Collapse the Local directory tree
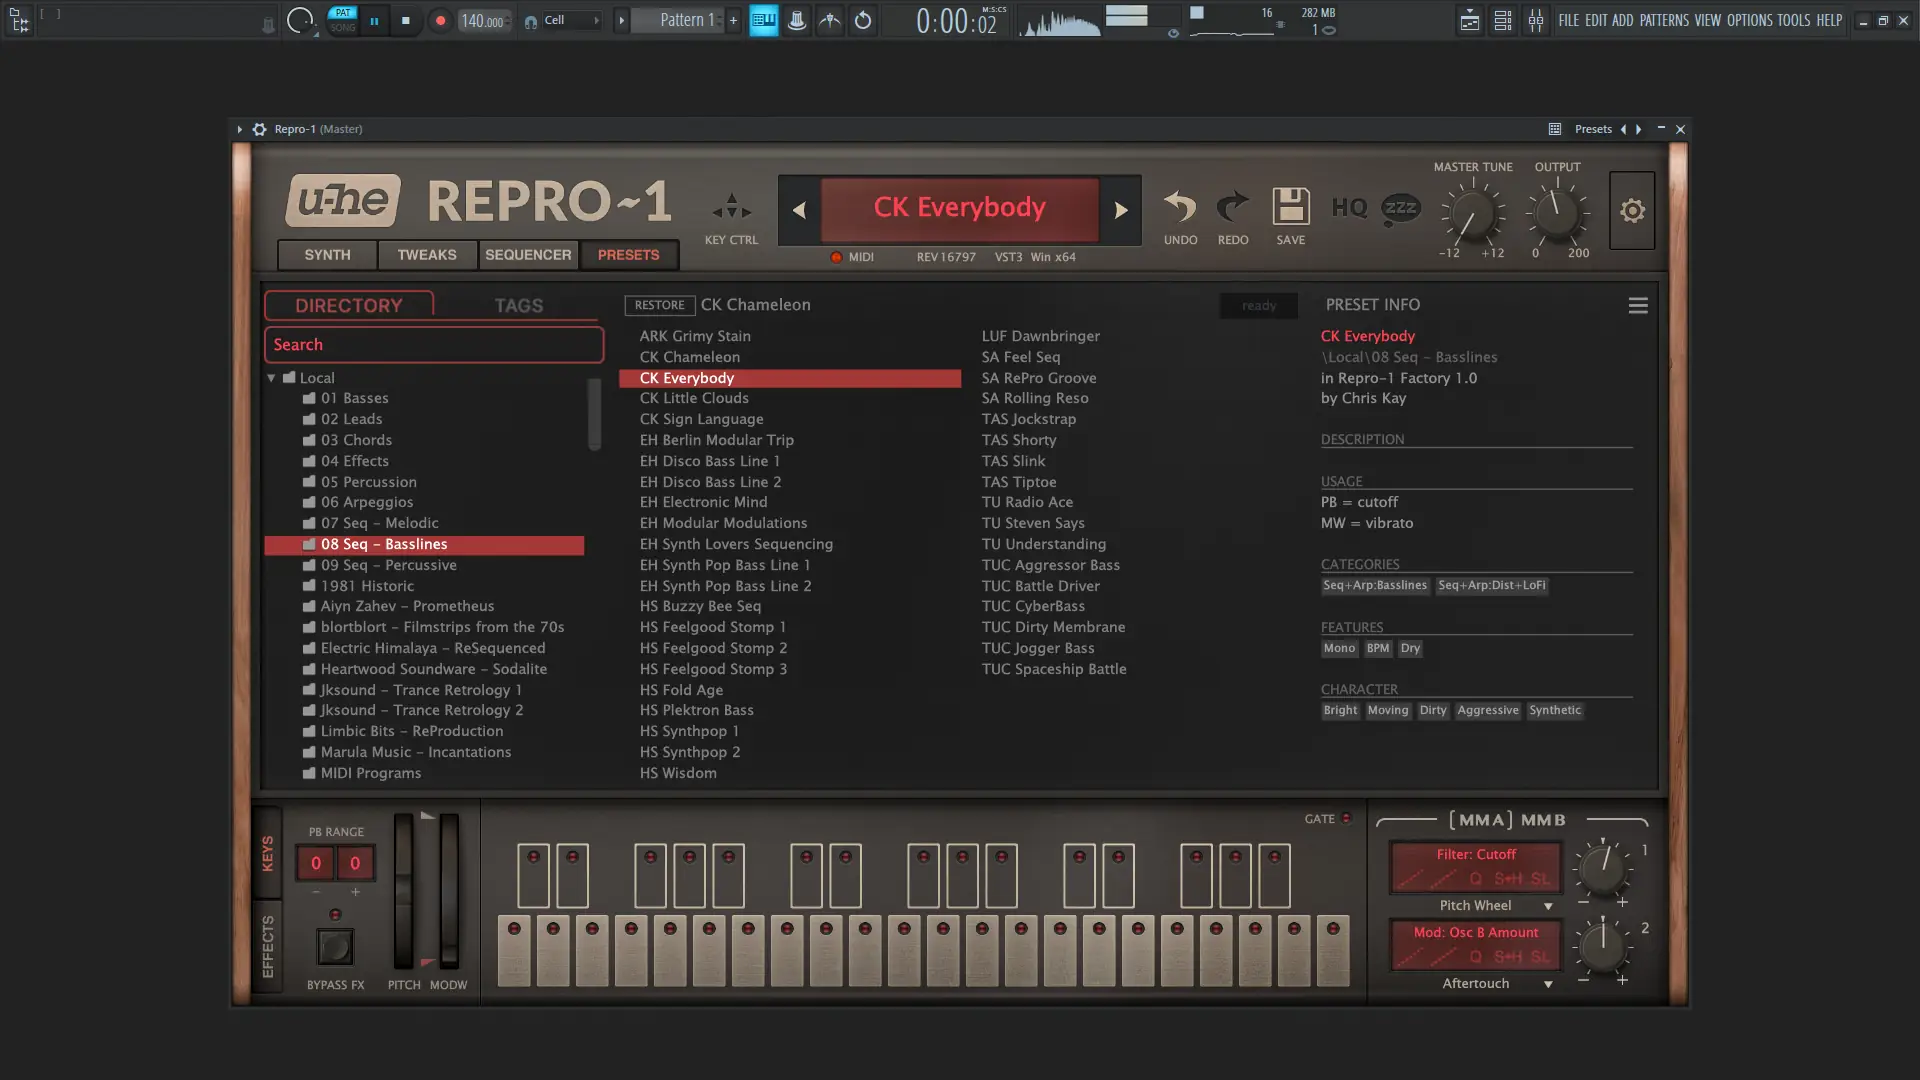 [271, 377]
